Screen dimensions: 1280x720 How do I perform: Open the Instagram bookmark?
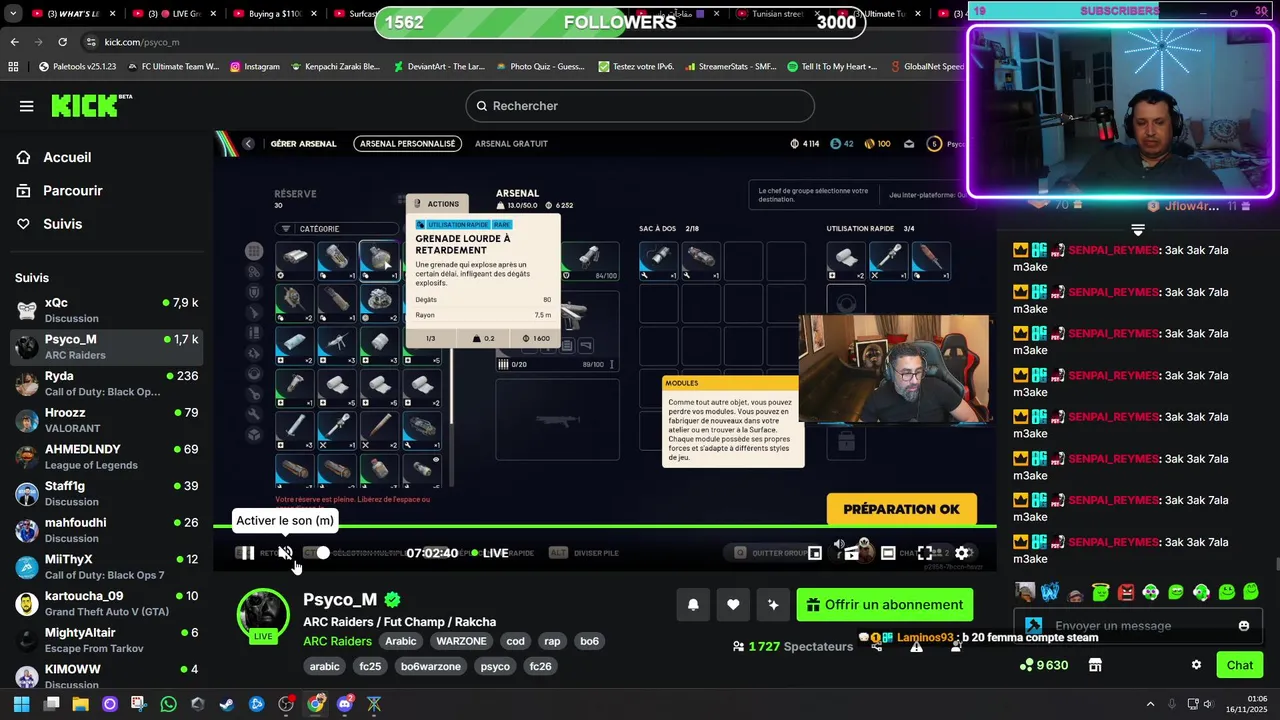tap(255, 67)
